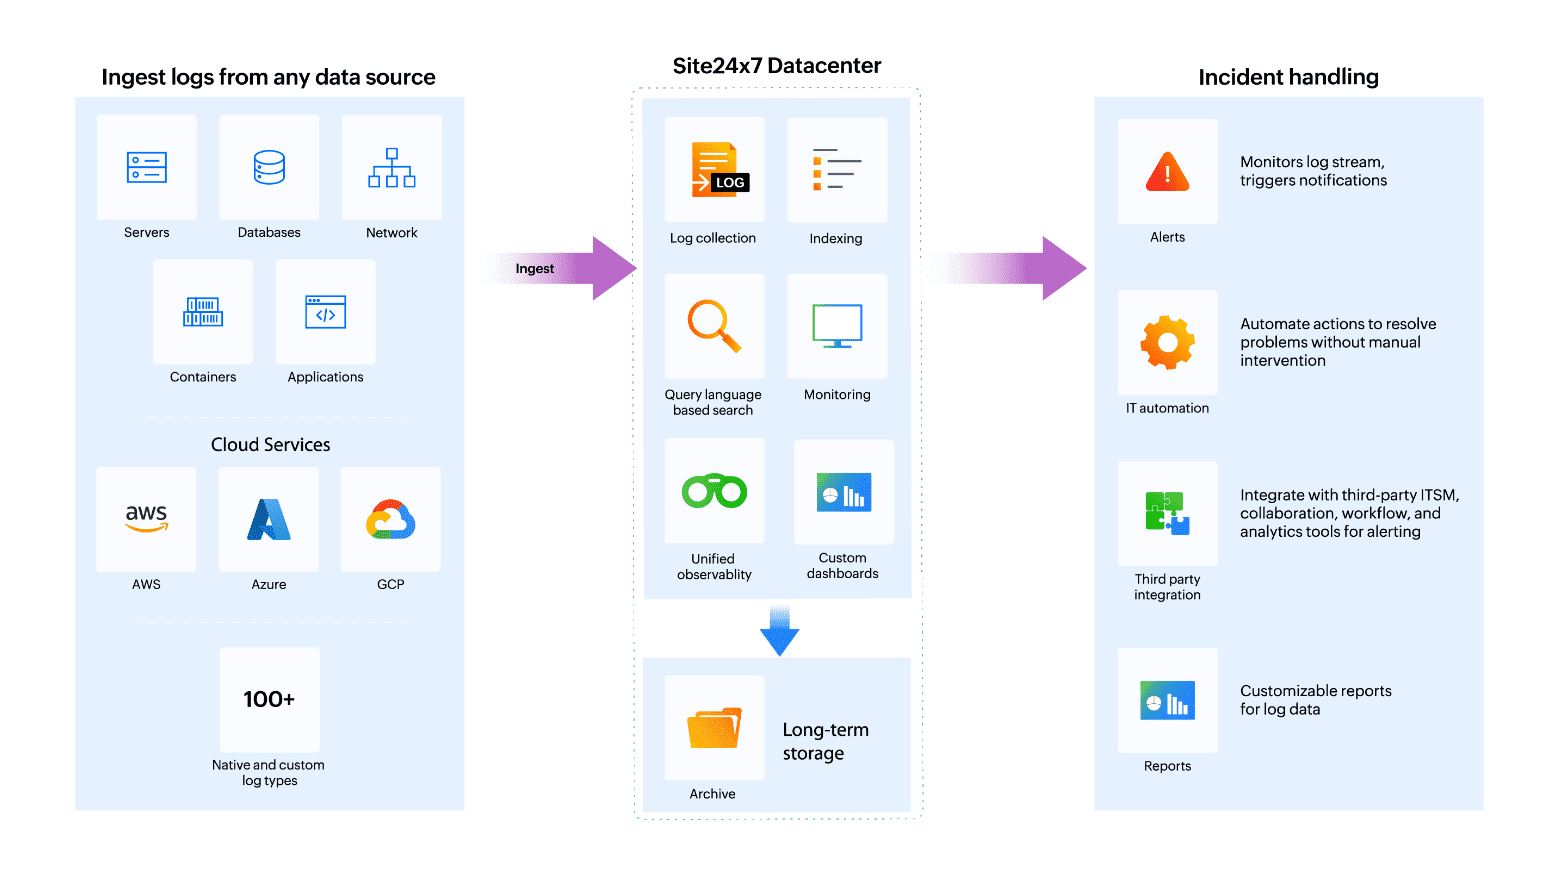The image size is (1563, 877).
Task: Click 'Automate actions to resolve problems' description
Action: point(1338,342)
